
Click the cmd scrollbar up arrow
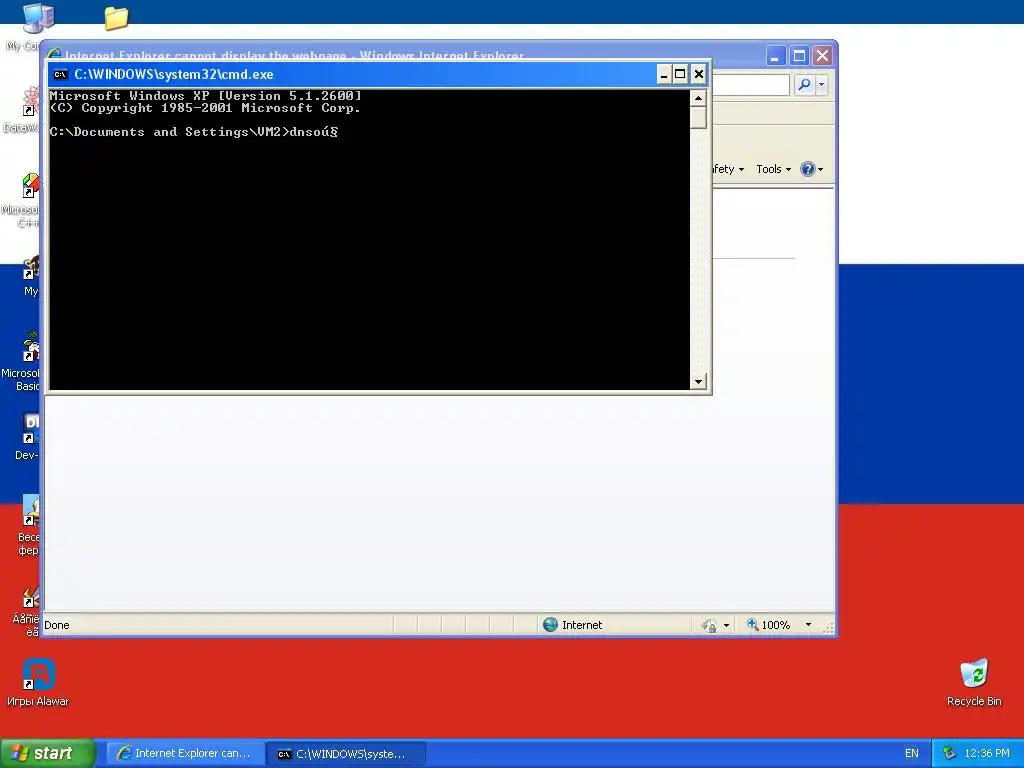[698, 99]
